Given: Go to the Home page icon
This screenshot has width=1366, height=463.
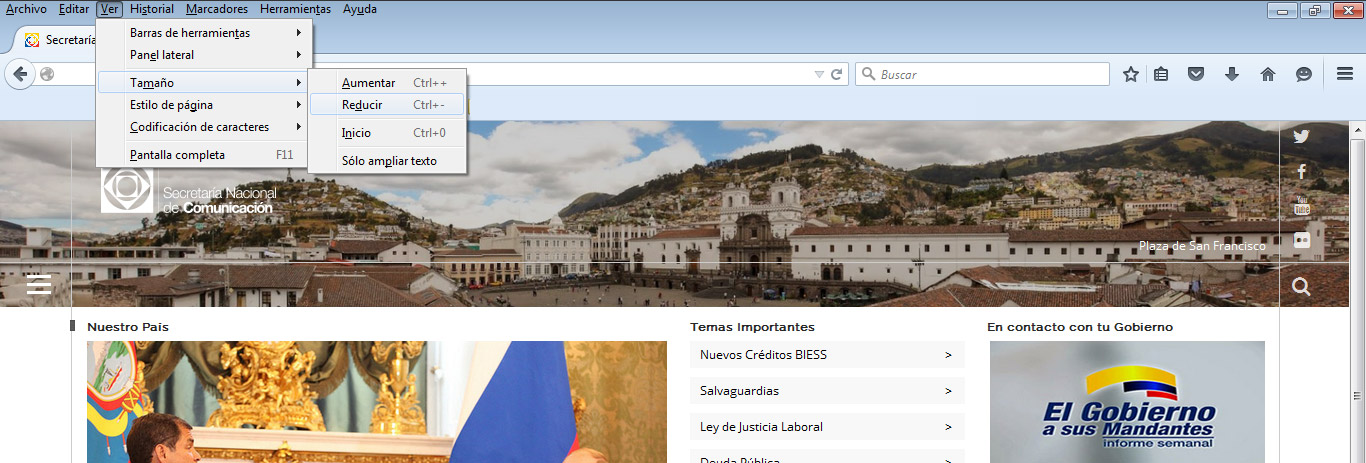Looking at the screenshot, I should (x=1267, y=74).
